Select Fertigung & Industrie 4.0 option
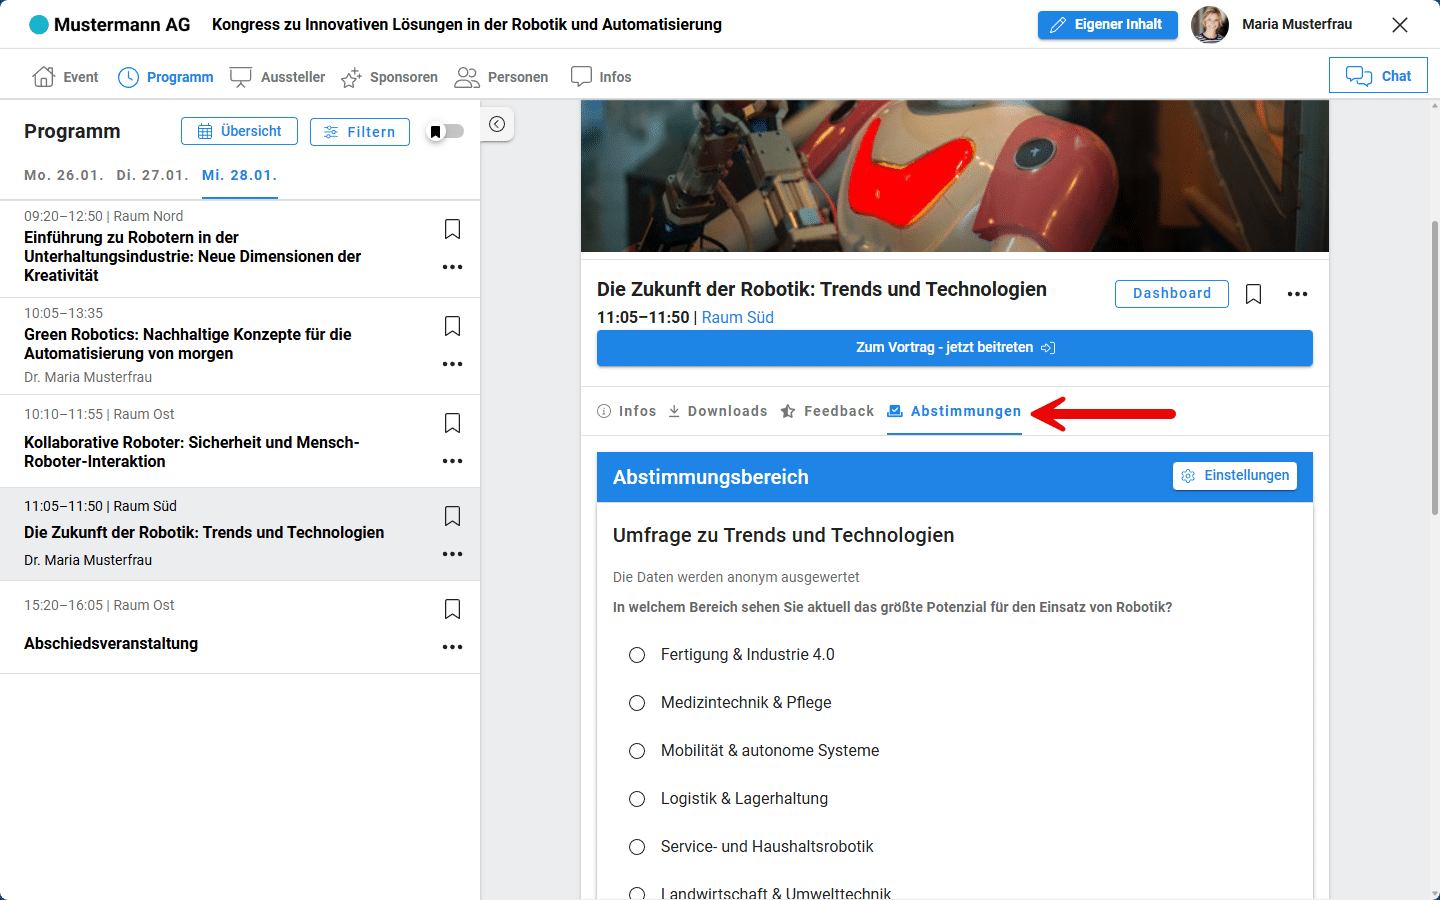The width and height of the screenshot is (1440, 900). point(637,655)
